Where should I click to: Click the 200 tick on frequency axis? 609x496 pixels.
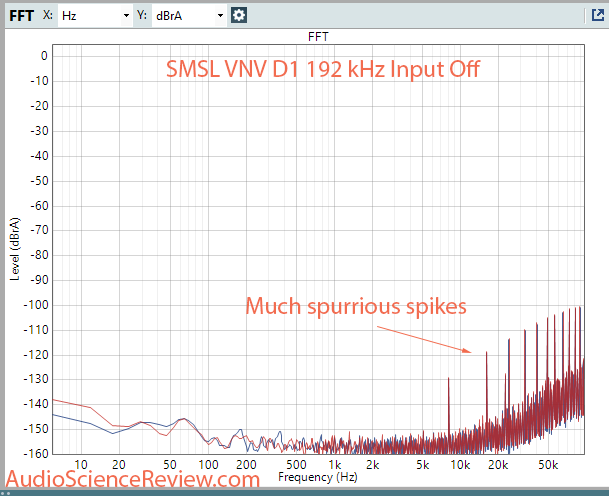(246, 465)
